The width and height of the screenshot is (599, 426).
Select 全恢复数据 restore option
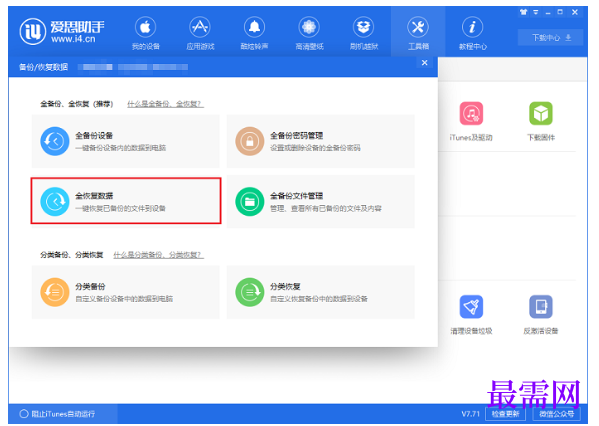pyautogui.click(x=126, y=201)
